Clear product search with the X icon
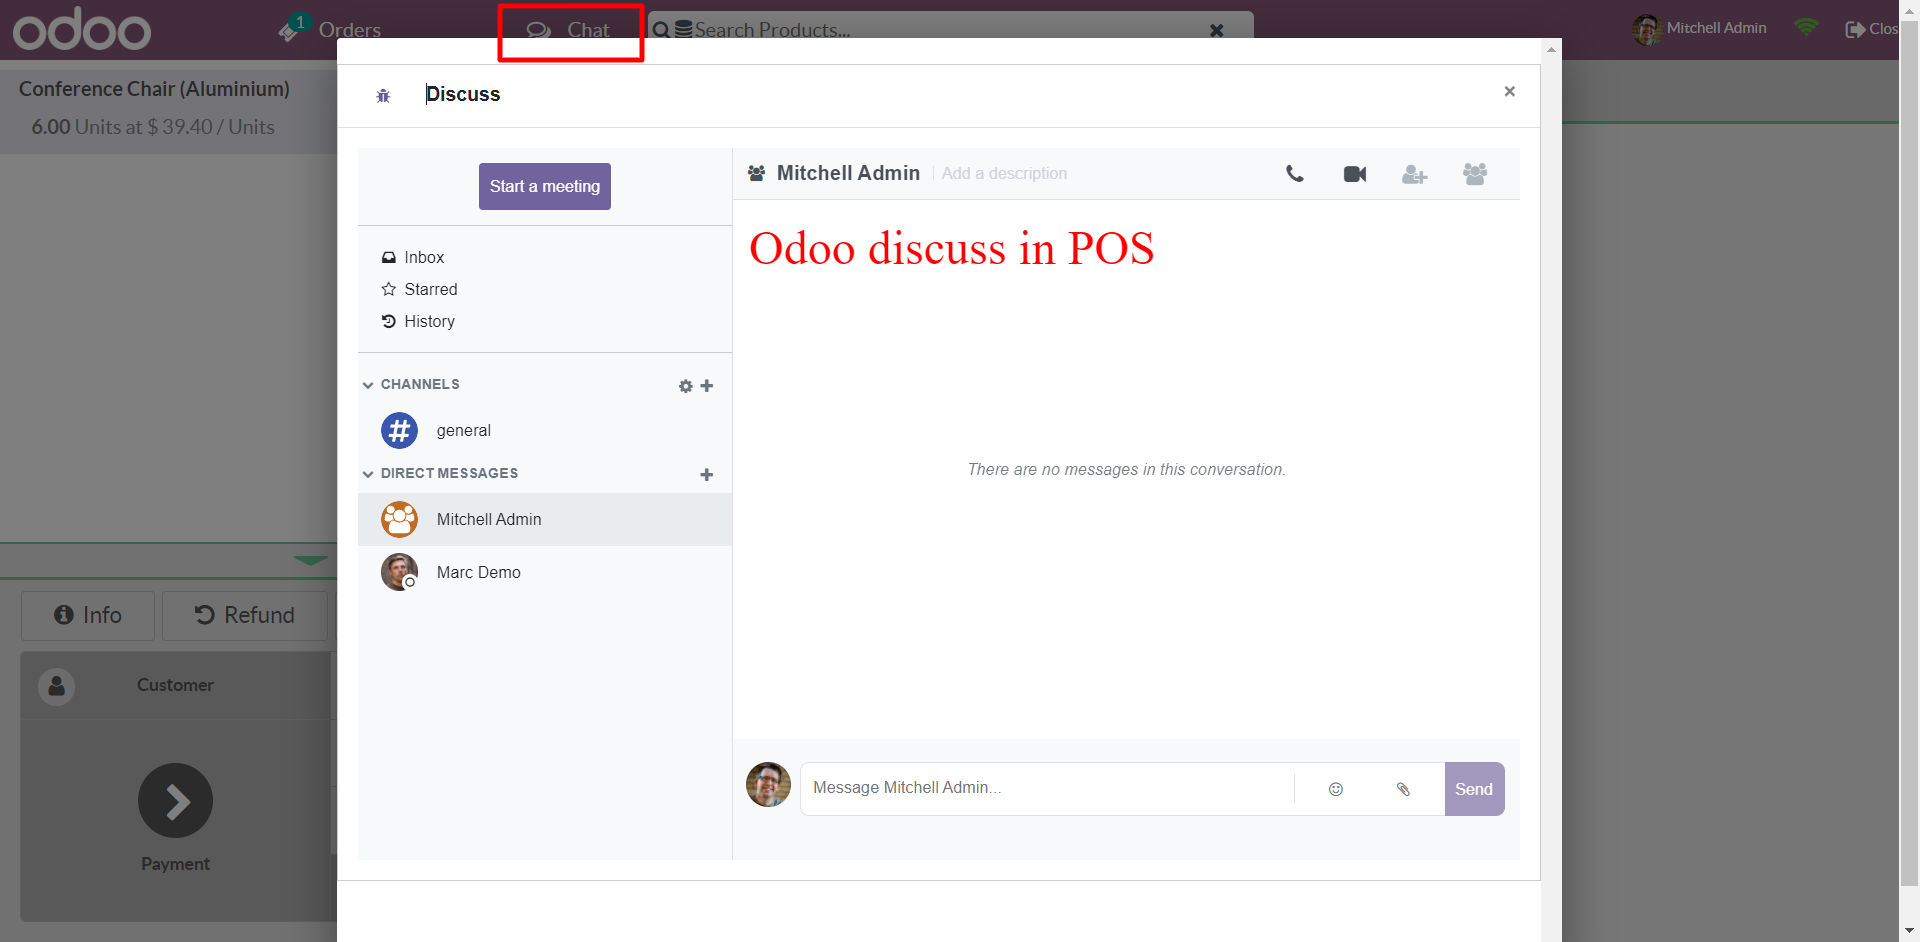 point(1217,30)
